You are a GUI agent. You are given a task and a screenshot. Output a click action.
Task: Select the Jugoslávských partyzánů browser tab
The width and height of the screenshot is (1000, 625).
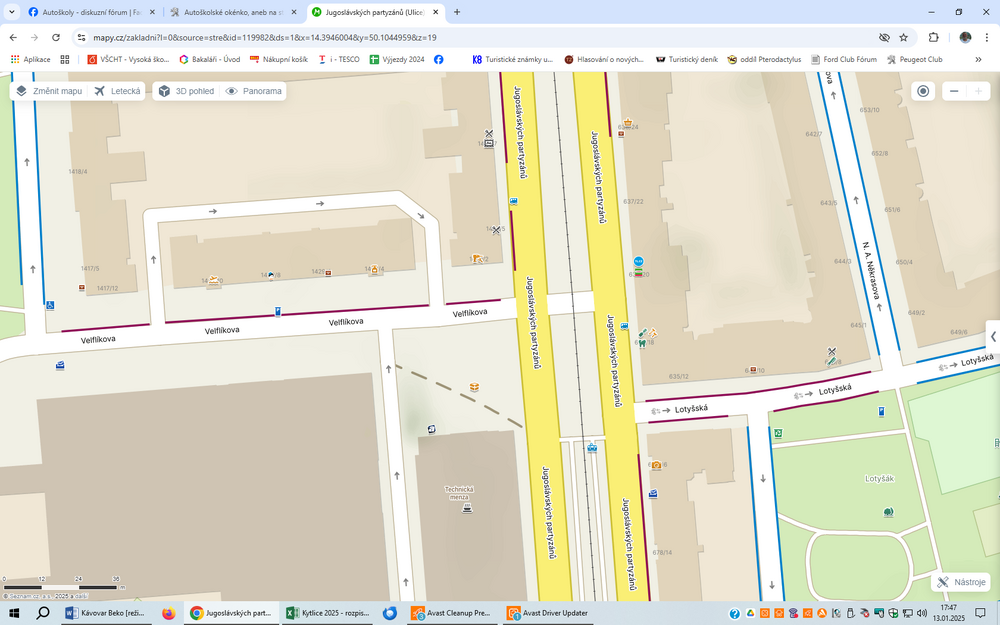pos(375,12)
